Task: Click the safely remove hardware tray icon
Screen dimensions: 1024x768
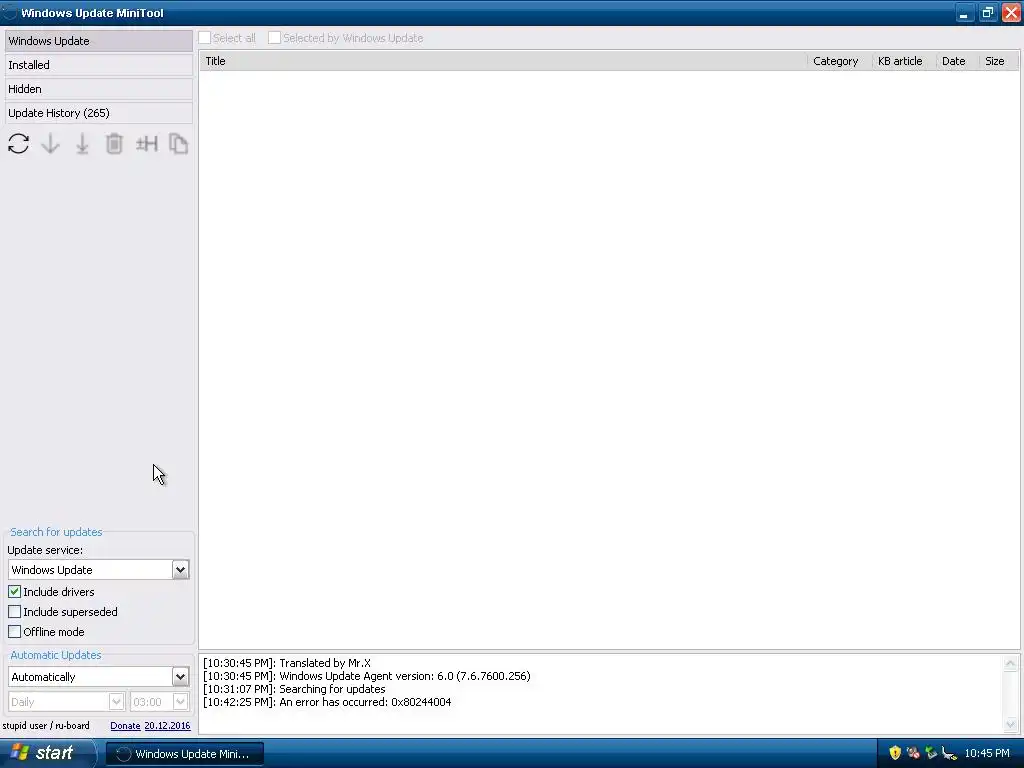Action: (949, 753)
